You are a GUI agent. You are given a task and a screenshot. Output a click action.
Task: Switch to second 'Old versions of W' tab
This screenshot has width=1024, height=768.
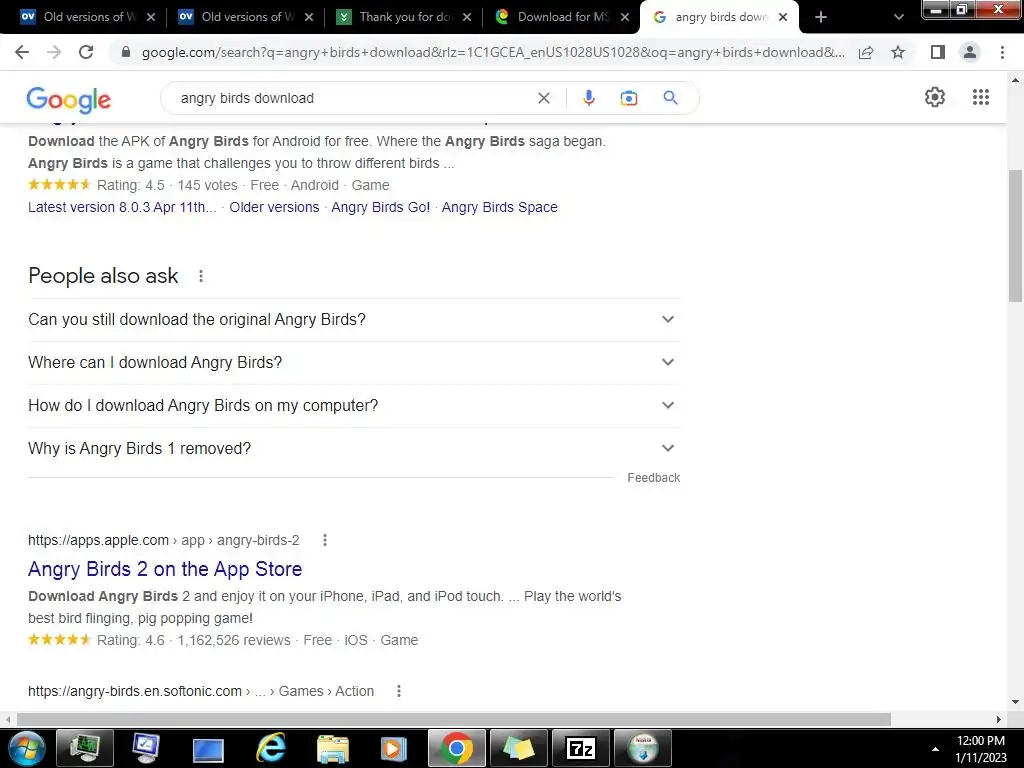pos(246,17)
